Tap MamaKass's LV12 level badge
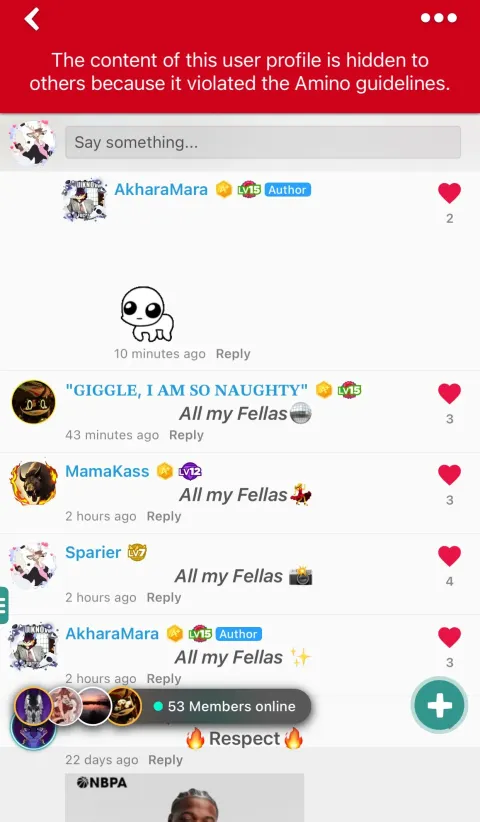The width and height of the screenshot is (480, 822). tap(190, 471)
